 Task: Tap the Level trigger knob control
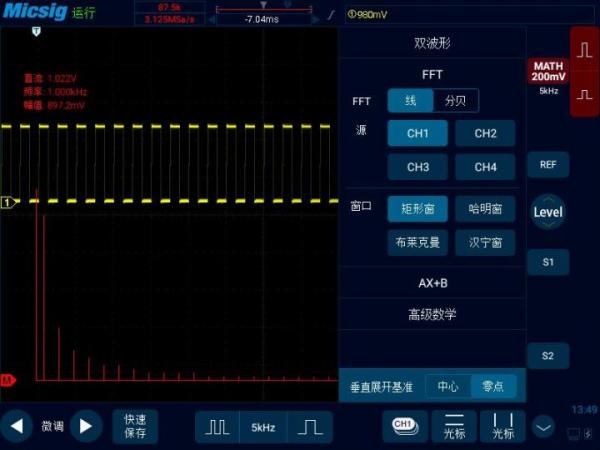(x=548, y=212)
